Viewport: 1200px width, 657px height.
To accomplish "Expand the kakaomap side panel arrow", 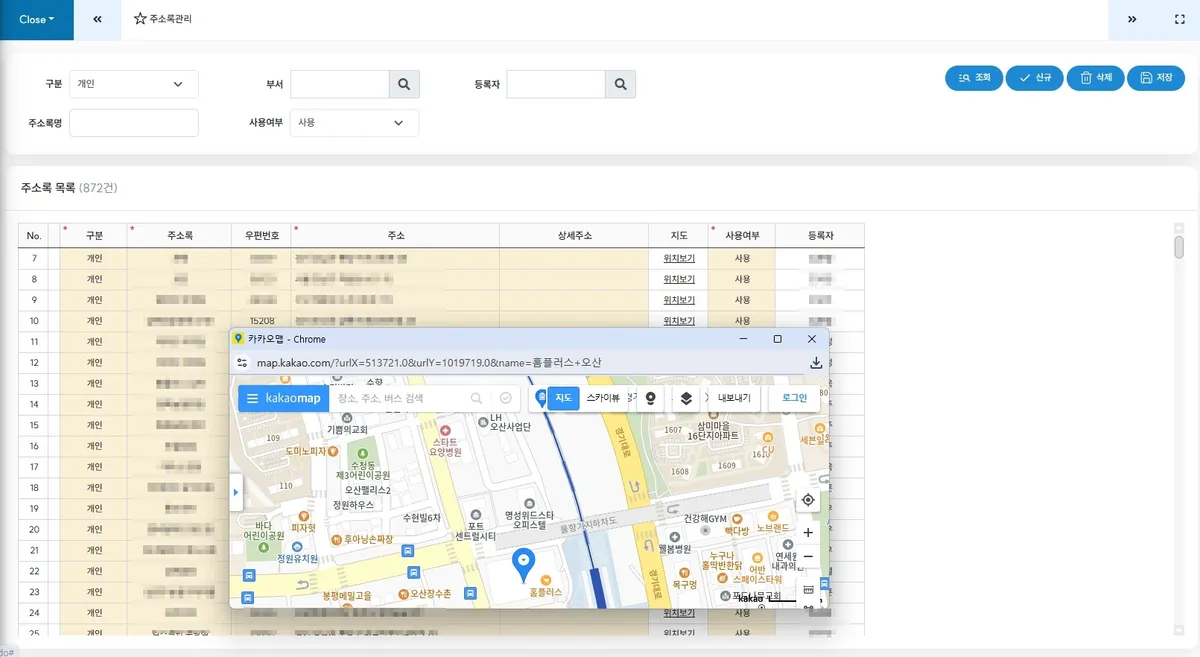I will (x=235, y=492).
